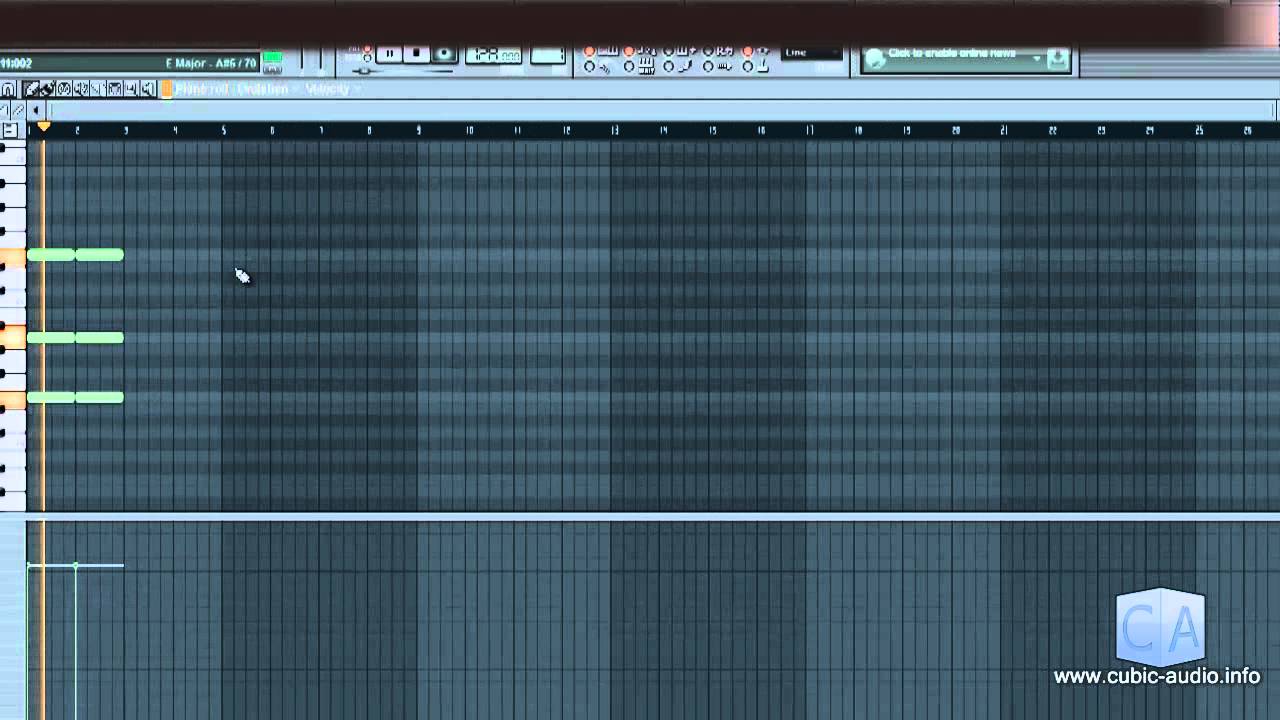Toggle fifth top-row lit recording option
This screenshot has width=1280, height=720.
tap(748, 51)
